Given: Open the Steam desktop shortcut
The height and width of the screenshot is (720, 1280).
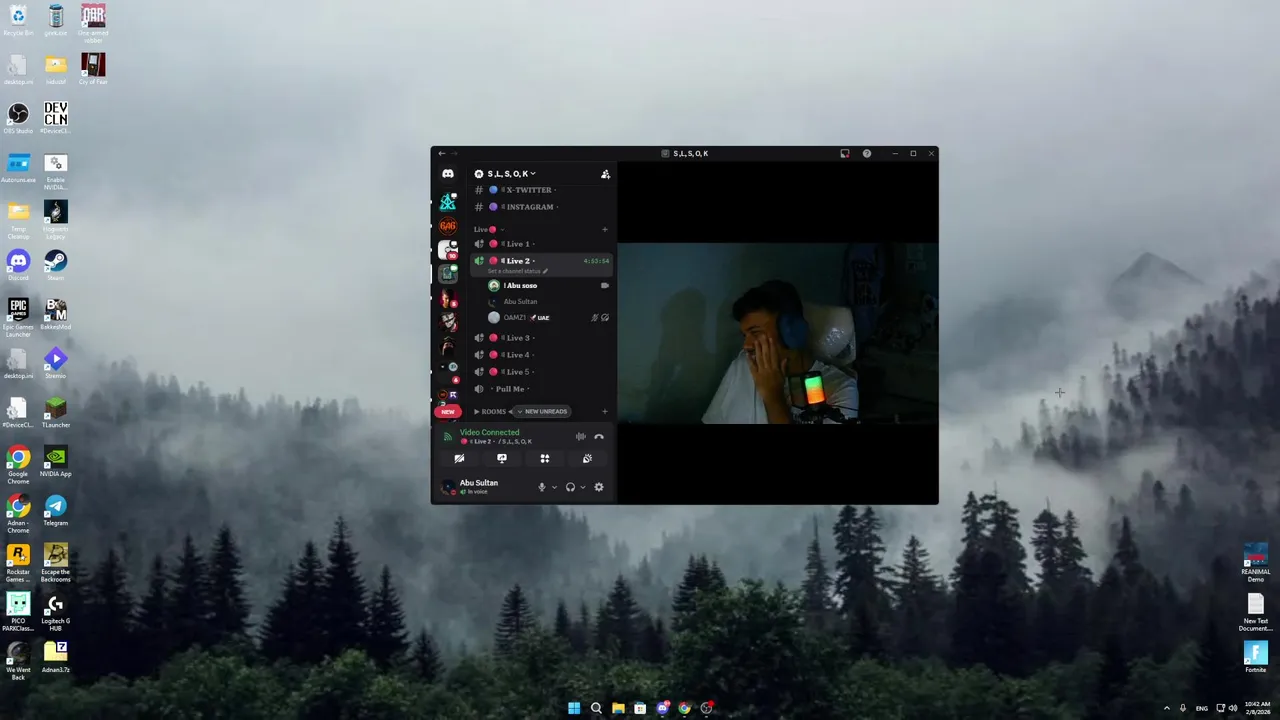Looking at the screenshot, I should click(55, 265).
